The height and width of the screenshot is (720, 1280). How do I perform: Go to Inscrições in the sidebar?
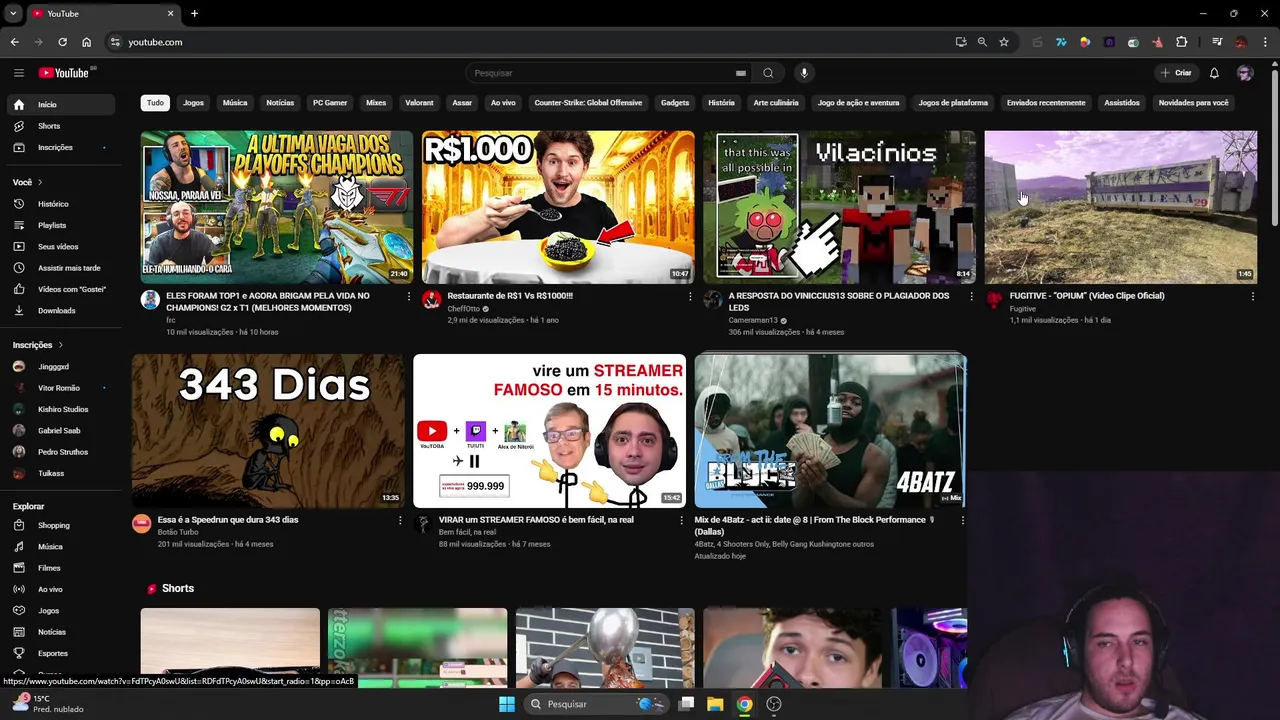click(x=60, y=147)
